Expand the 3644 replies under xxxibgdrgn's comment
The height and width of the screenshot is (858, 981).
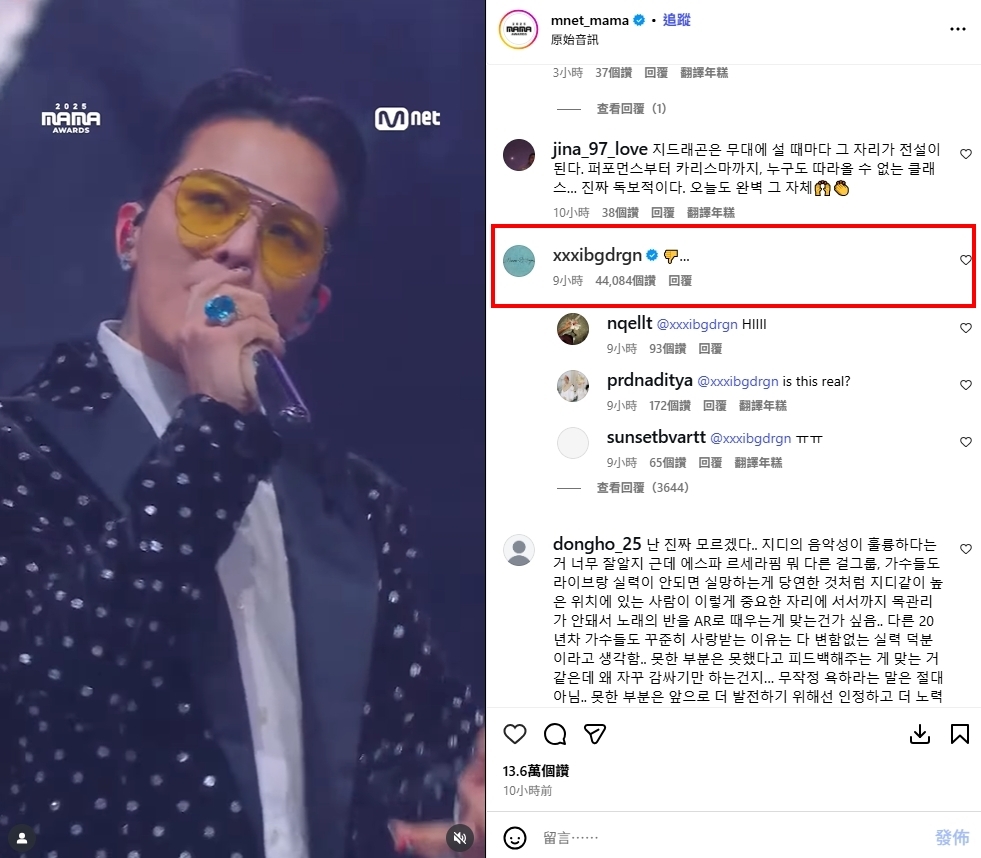point(642,488)
